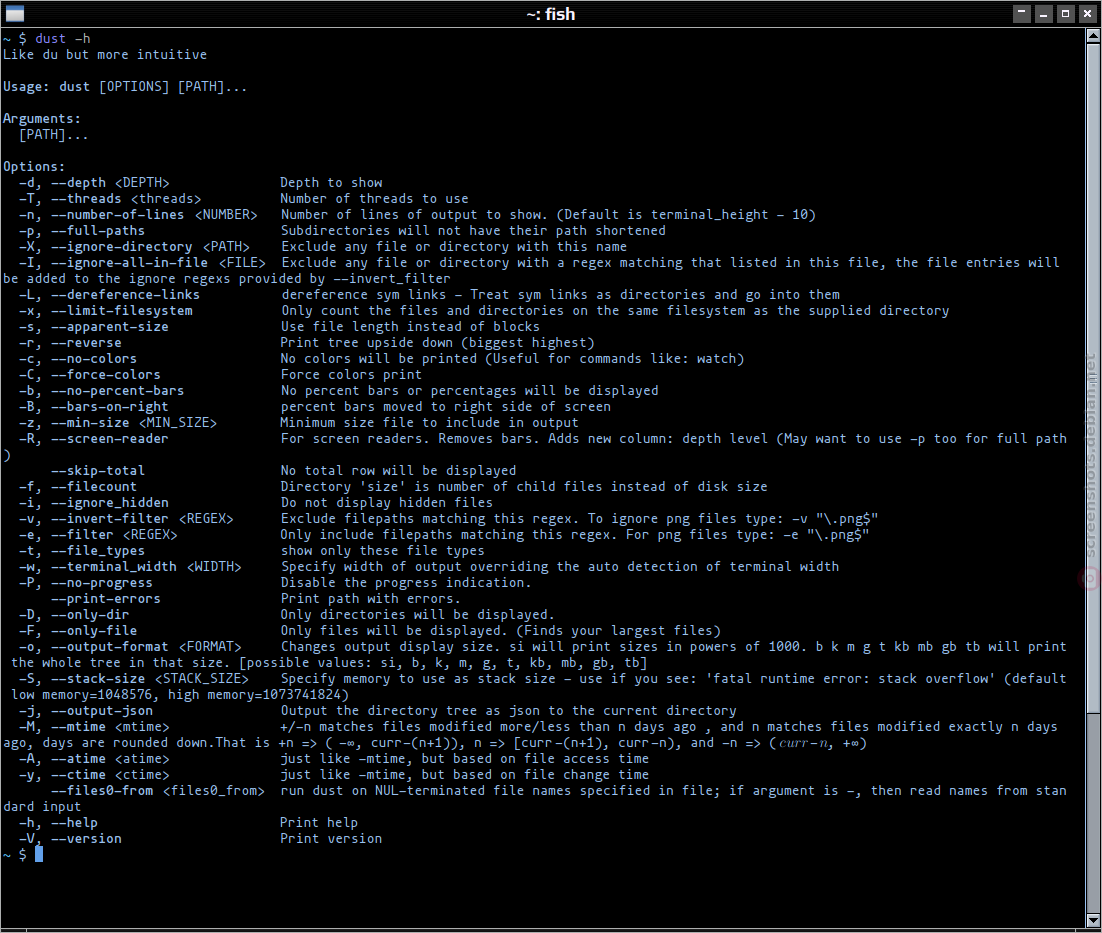Click the scrollbar down arrow
The image size is (1102, 933).
point(1093,920)
